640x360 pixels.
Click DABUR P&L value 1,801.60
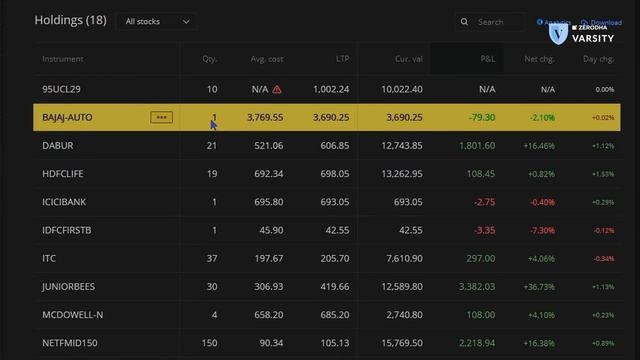[x=477, y=146]
